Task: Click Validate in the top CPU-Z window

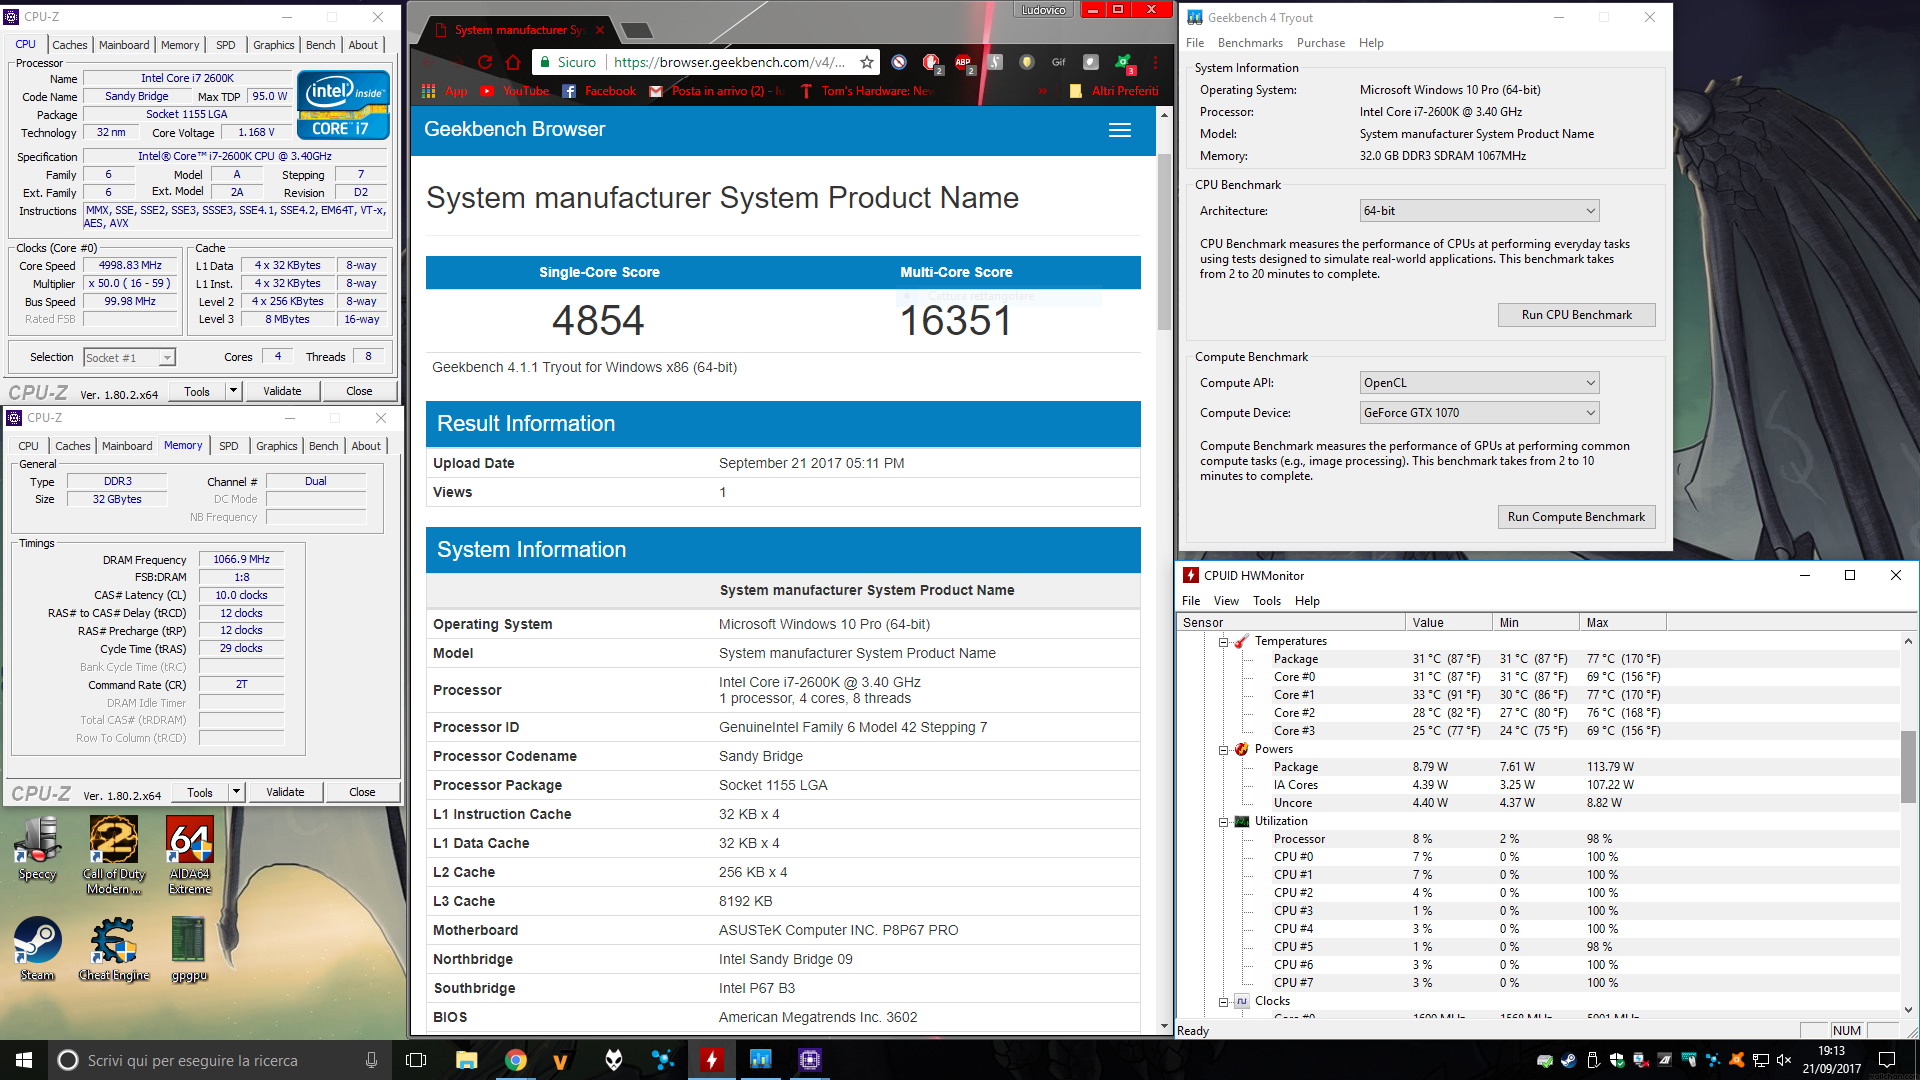Action: coord(282,391)
